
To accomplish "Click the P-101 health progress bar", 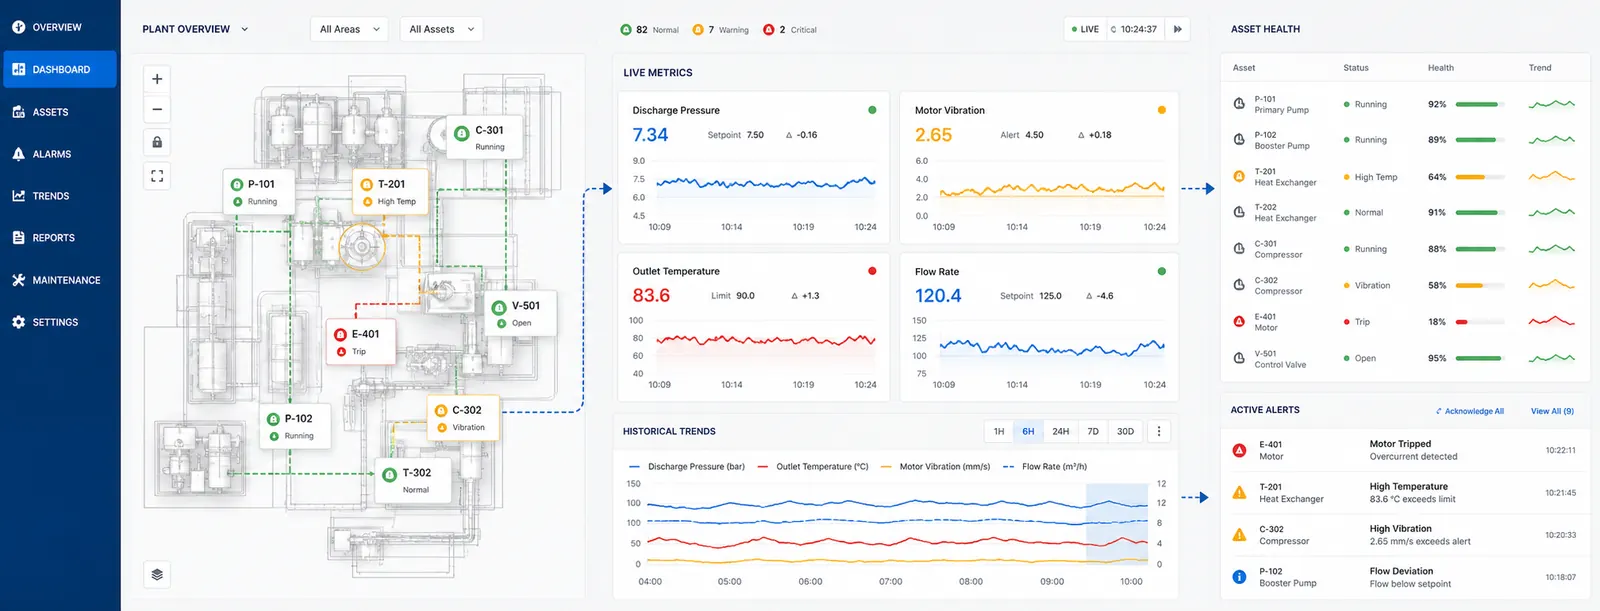I will click(x=1480, y=104).
